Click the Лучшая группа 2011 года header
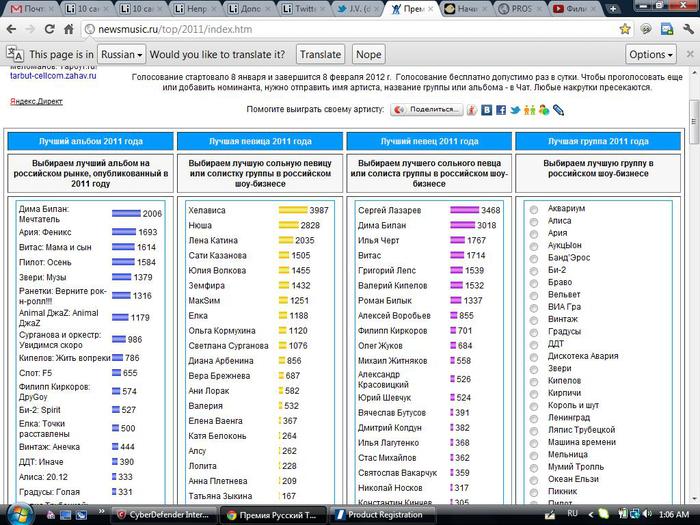 pos(598,141)
